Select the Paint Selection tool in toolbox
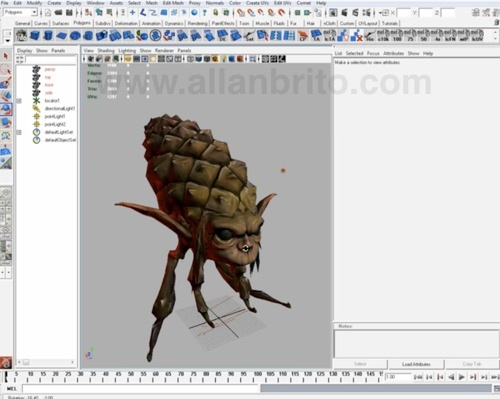 coord(6,83)
